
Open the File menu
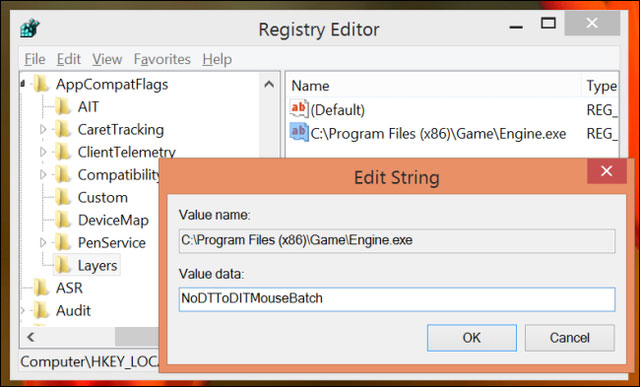point(35,60)
